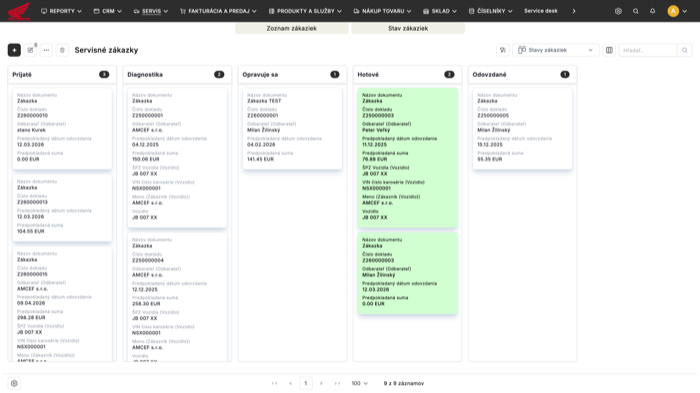Open Odovzdané card Z250000005
700x393 pixels.
pyautogui.click(x=522, y=129)
